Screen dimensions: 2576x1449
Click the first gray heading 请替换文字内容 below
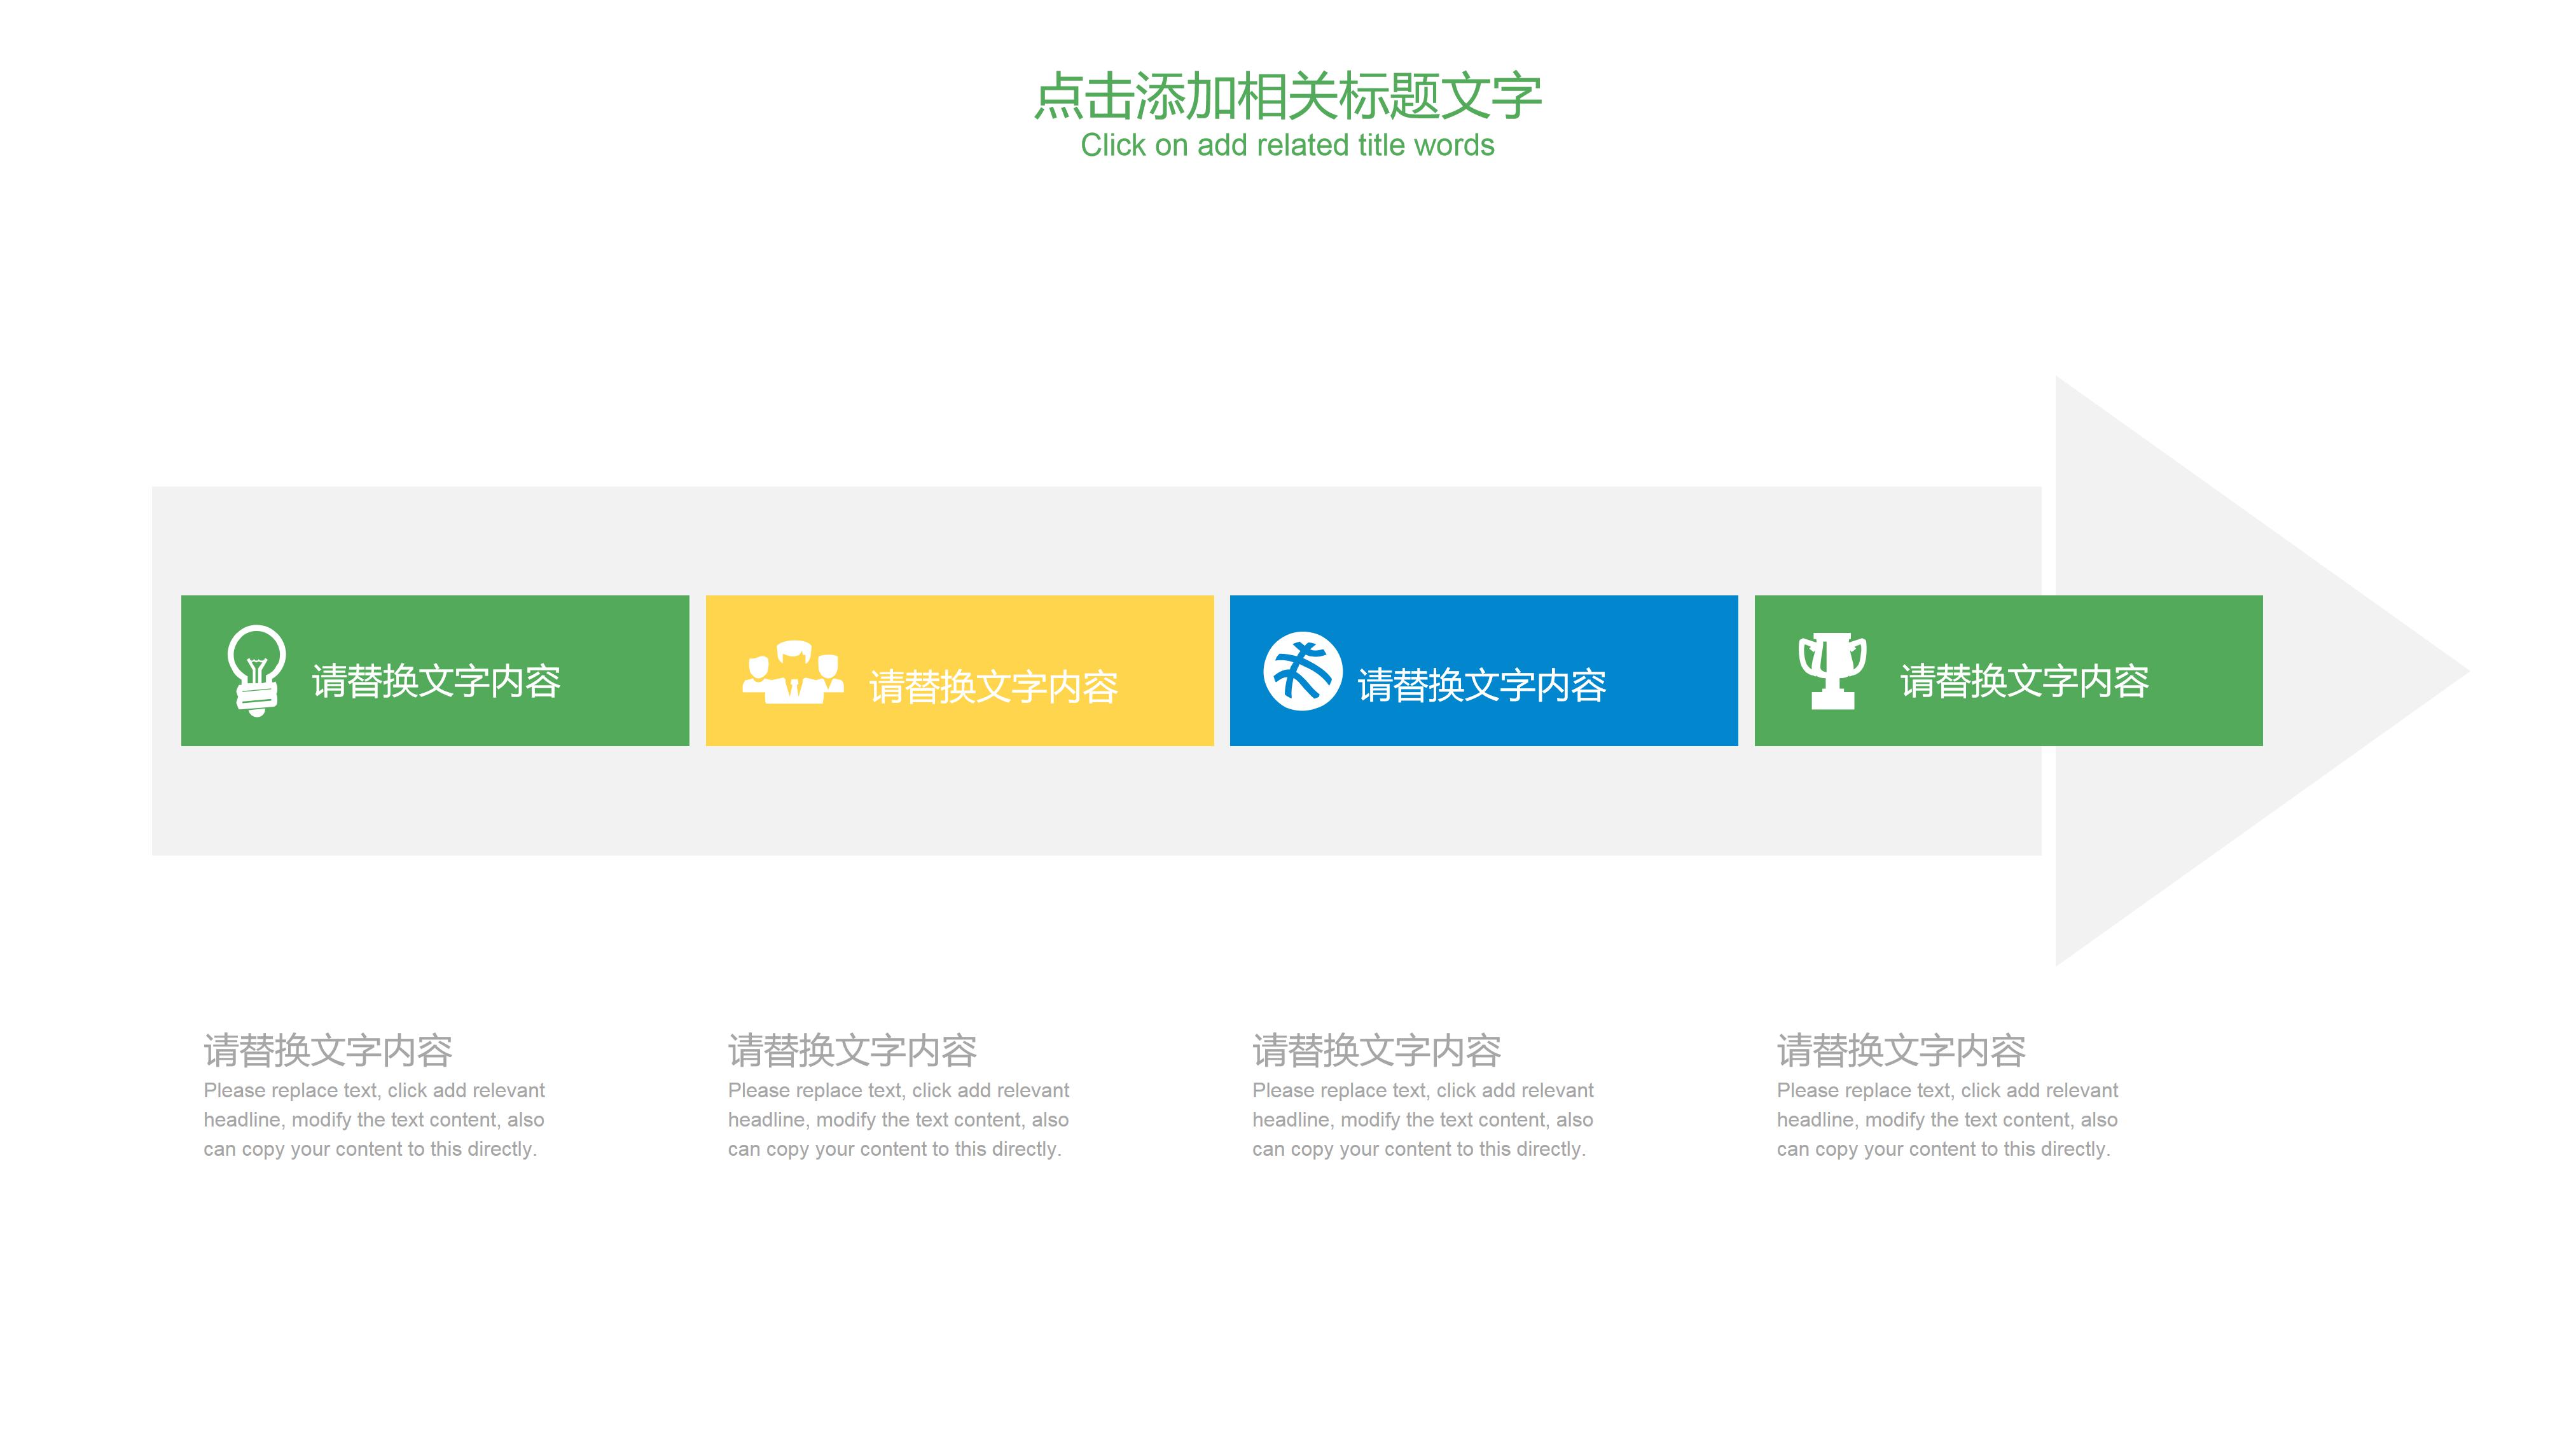point(330,1050)
